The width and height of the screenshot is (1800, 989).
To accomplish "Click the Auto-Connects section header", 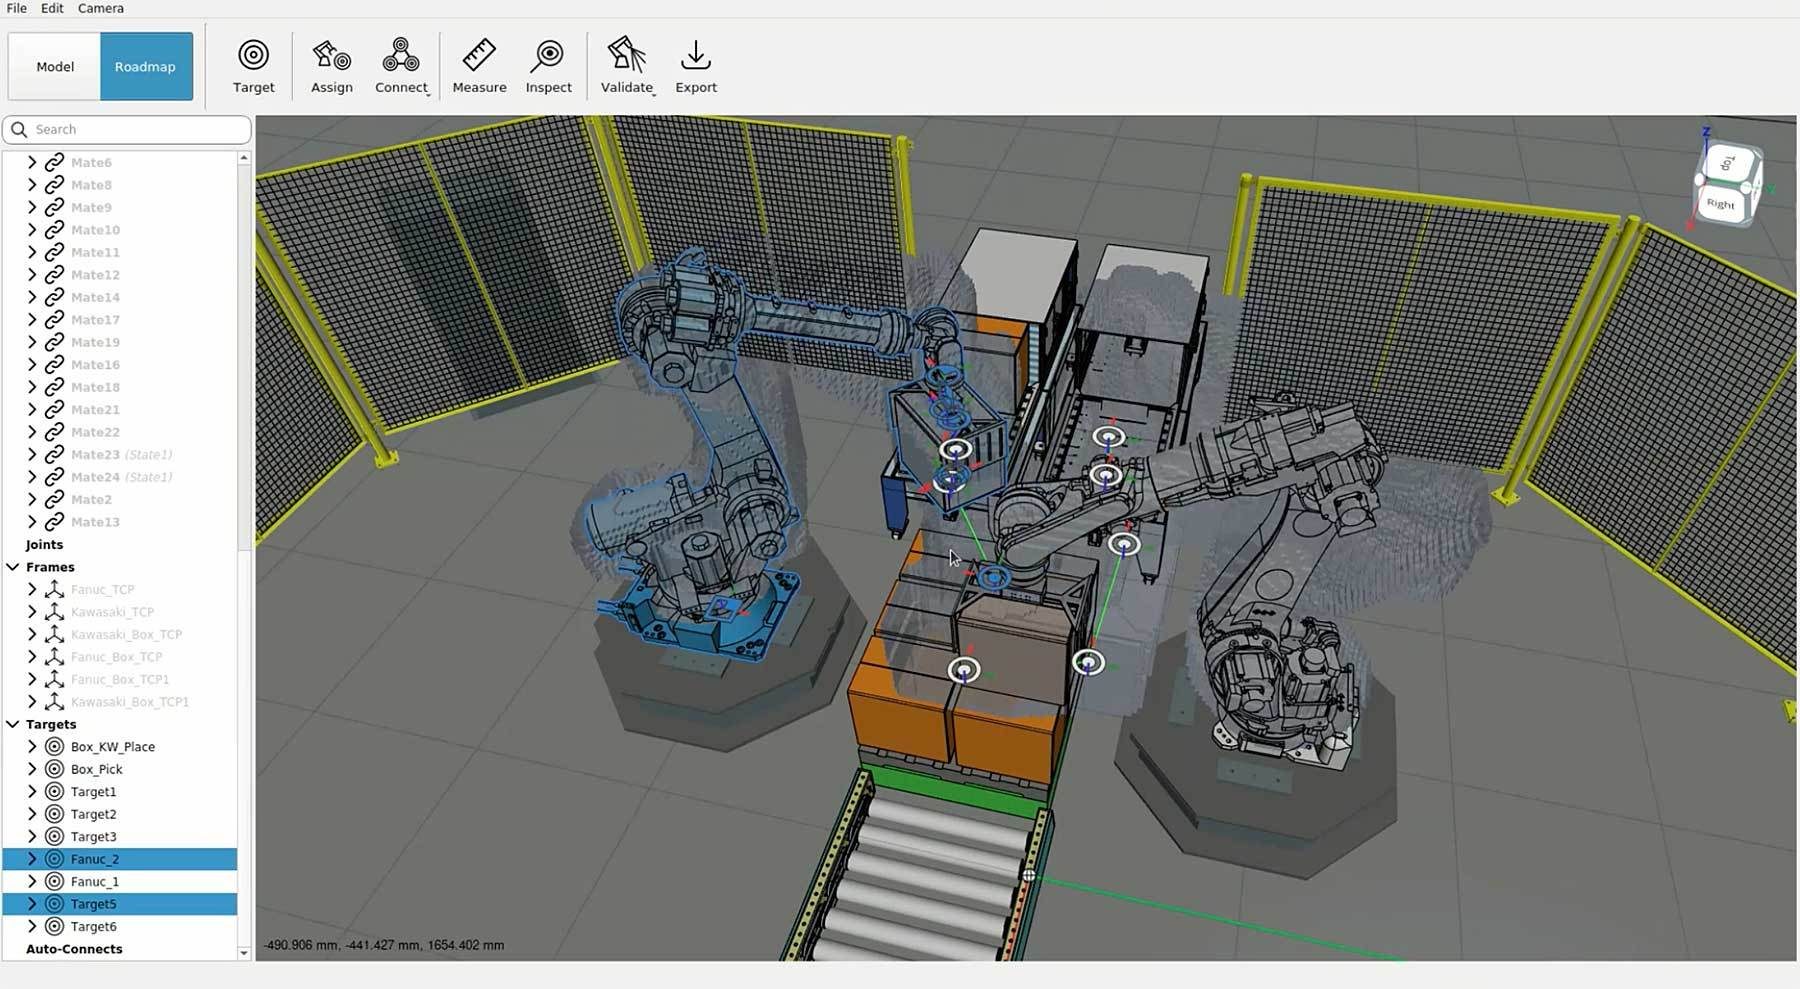I will (x=74, y=948).
